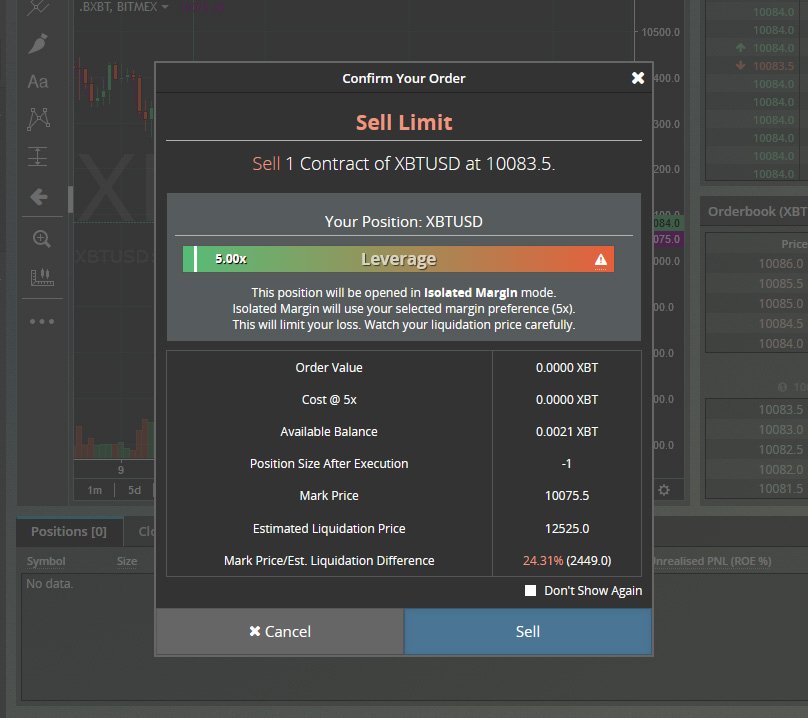Screen dimensions: 808x718
Task: Click the Leverage gradient bar
Action: (398, 259)
